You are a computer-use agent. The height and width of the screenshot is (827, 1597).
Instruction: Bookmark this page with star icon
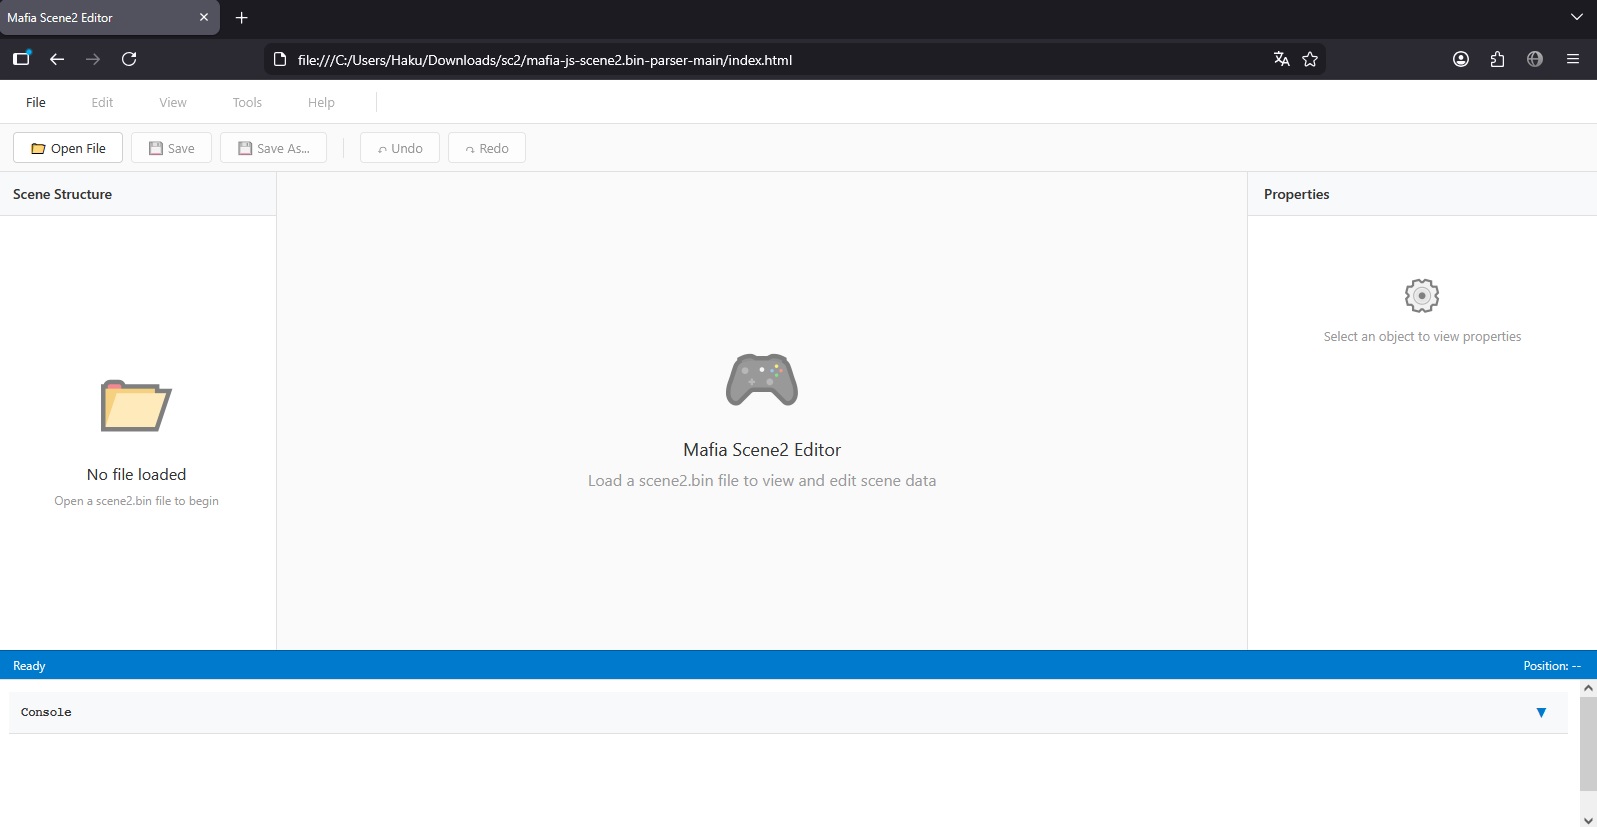click(1310, 59)
